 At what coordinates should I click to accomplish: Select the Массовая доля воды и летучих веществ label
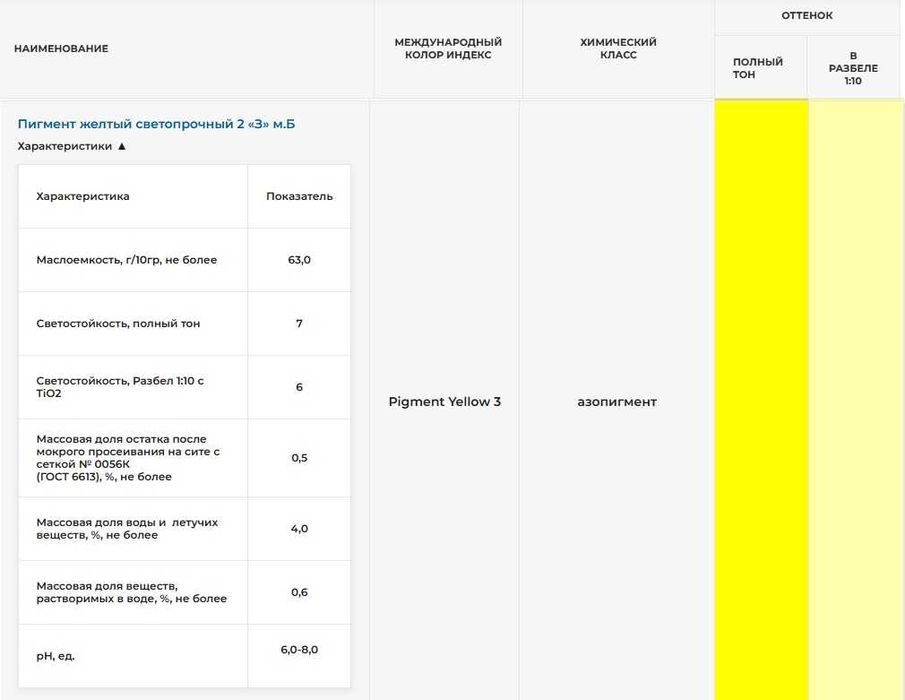click(127, 529)
